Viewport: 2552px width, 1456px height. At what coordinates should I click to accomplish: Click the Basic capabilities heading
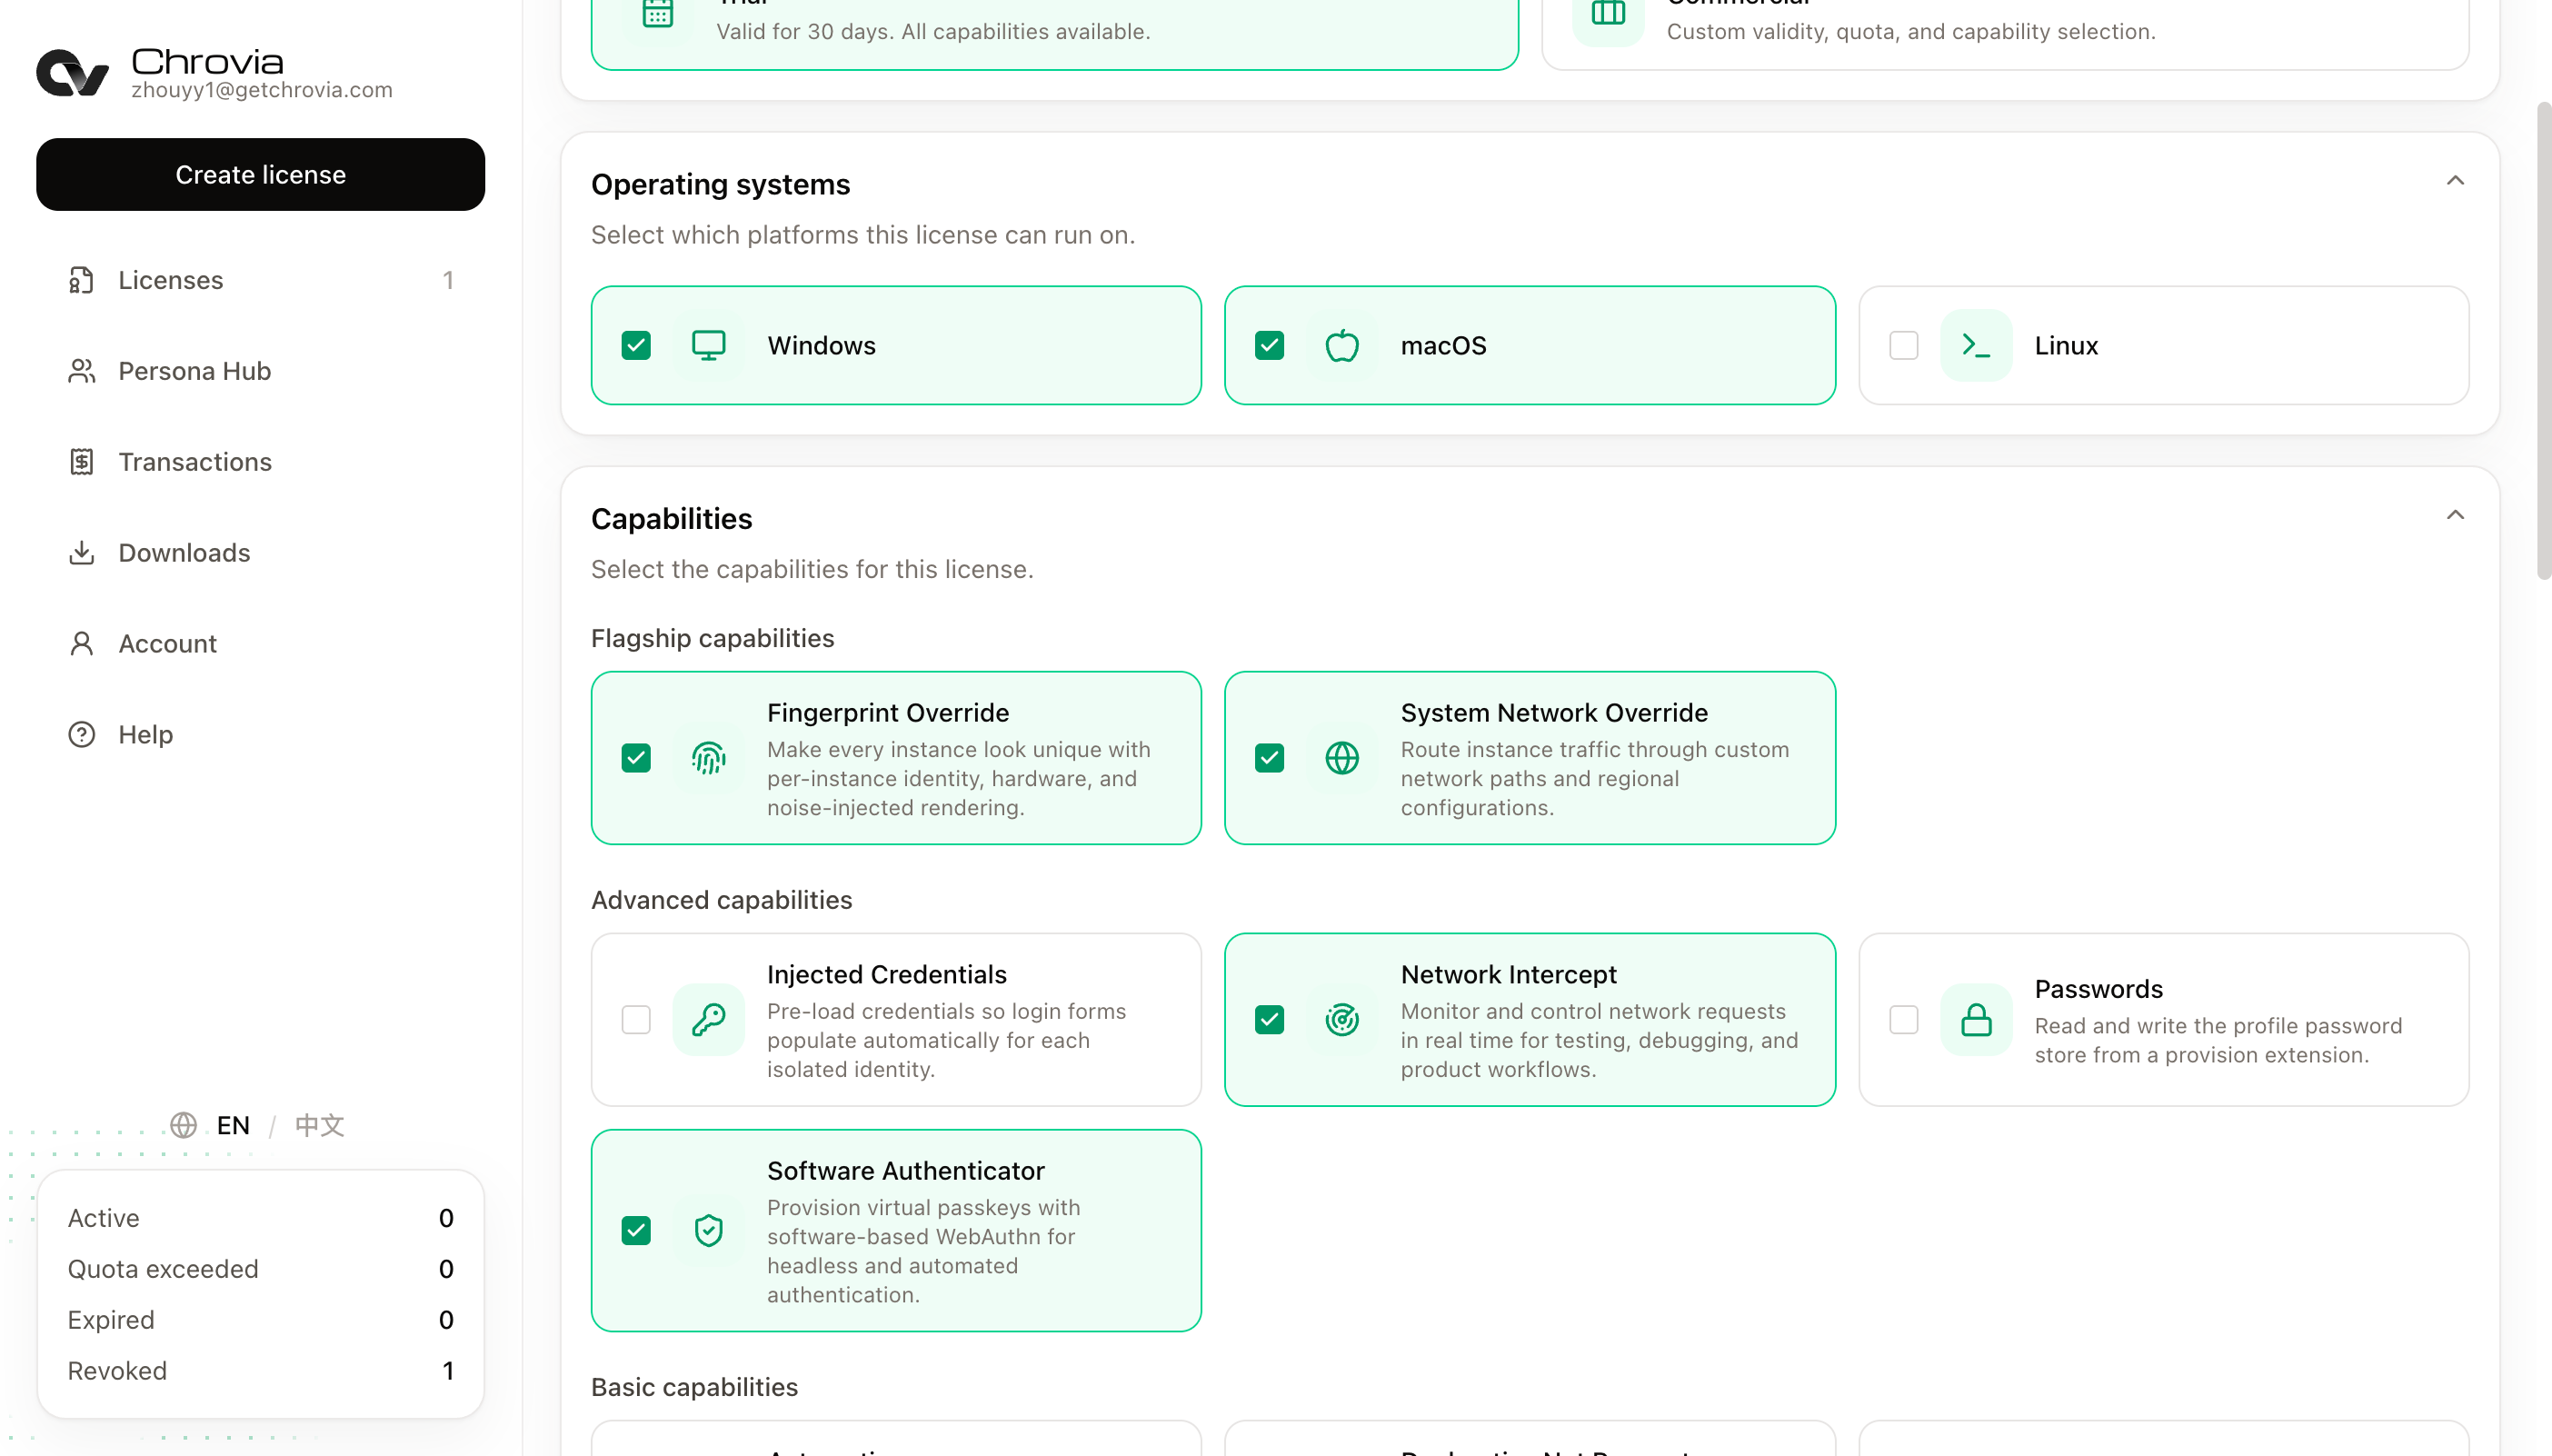click(x=695, y=1388)
